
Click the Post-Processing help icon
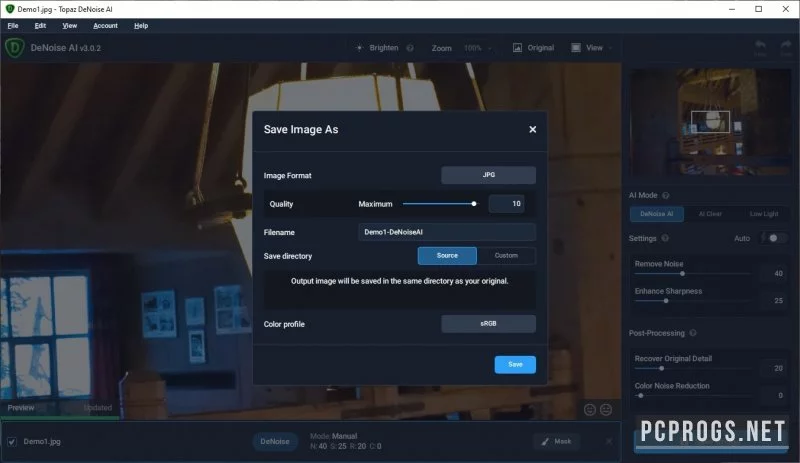(692, 333)
